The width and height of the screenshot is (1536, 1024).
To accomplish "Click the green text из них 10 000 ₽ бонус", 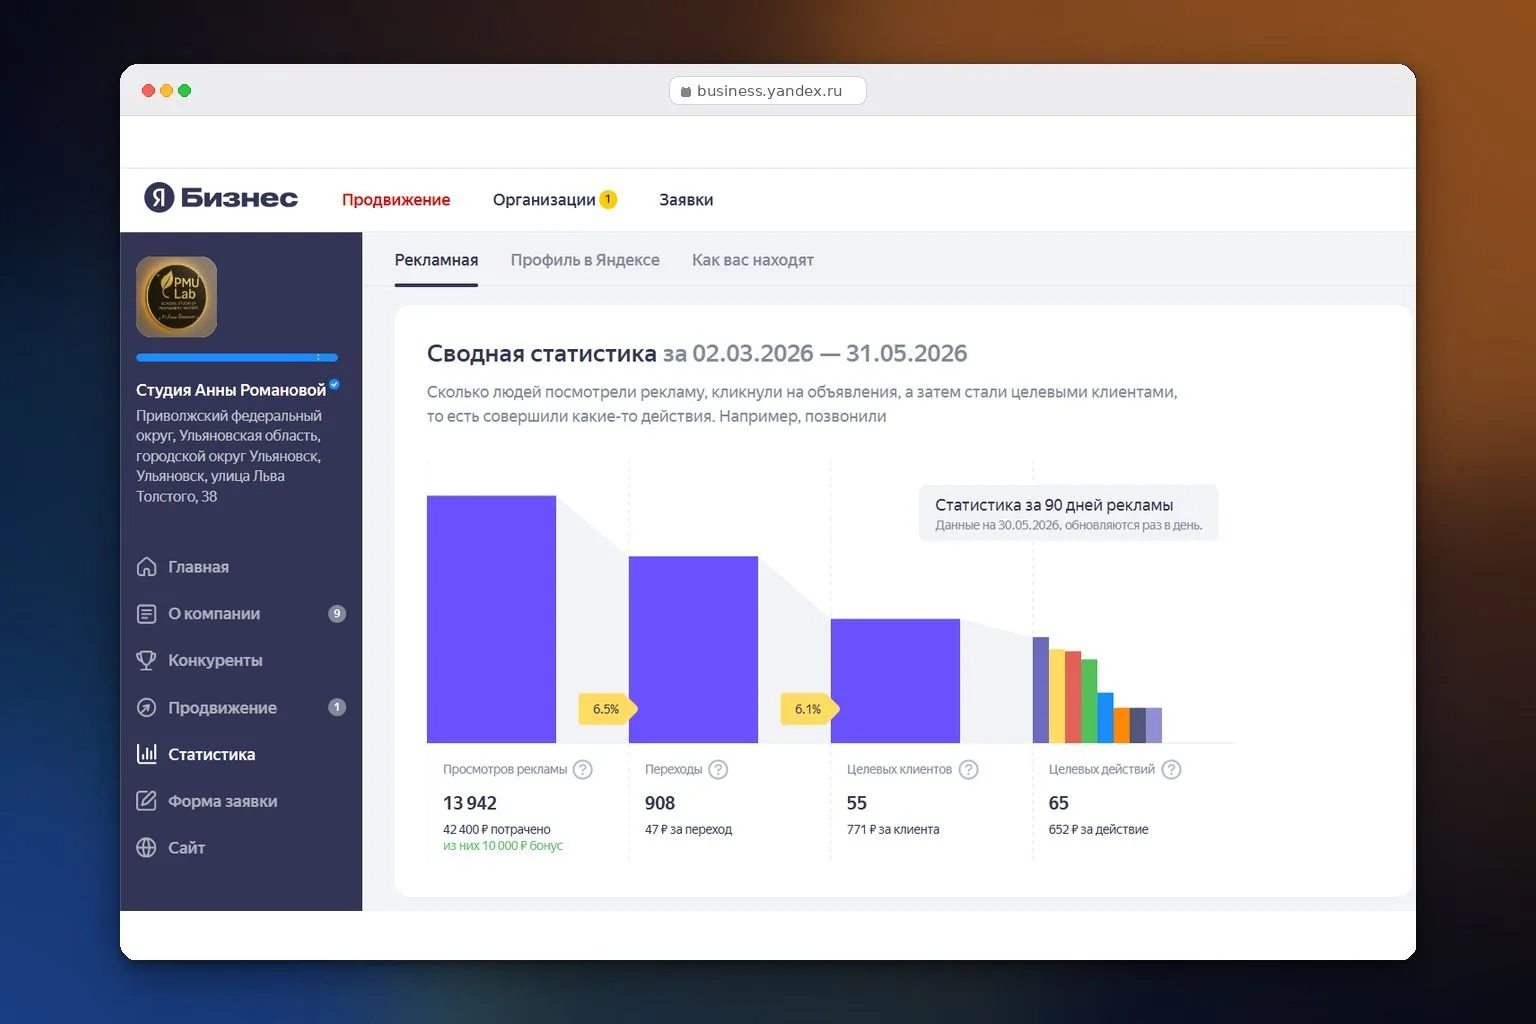I will coord(503,846).
